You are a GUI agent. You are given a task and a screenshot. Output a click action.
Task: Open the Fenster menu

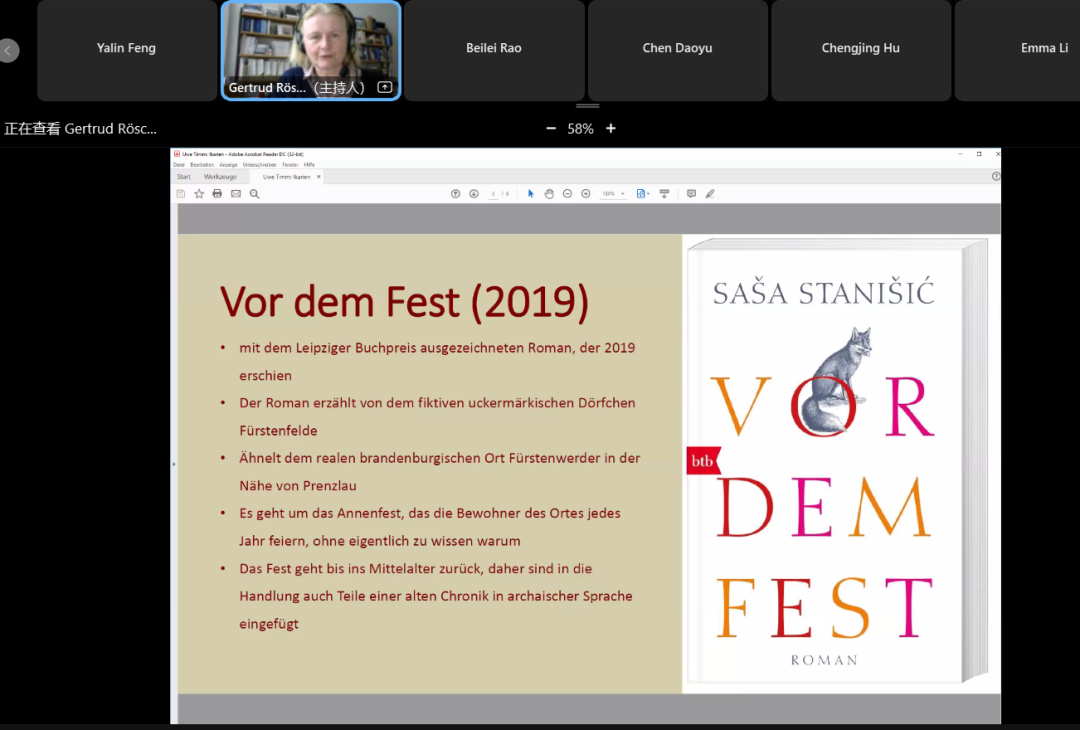(290, 165)
